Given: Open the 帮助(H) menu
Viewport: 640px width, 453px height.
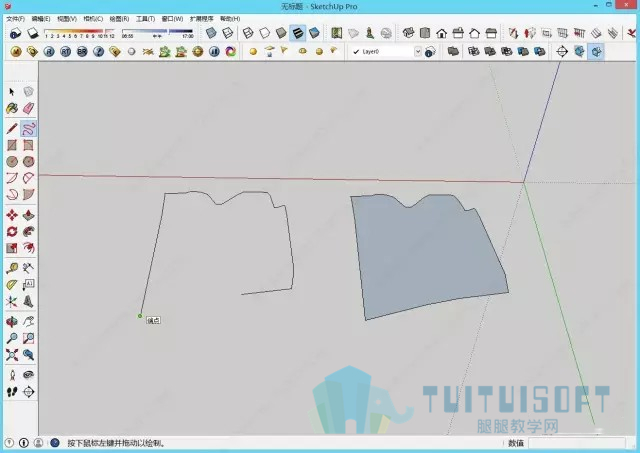Looking at the screenshot, I should pyautogui.click(x=230, y=19).
